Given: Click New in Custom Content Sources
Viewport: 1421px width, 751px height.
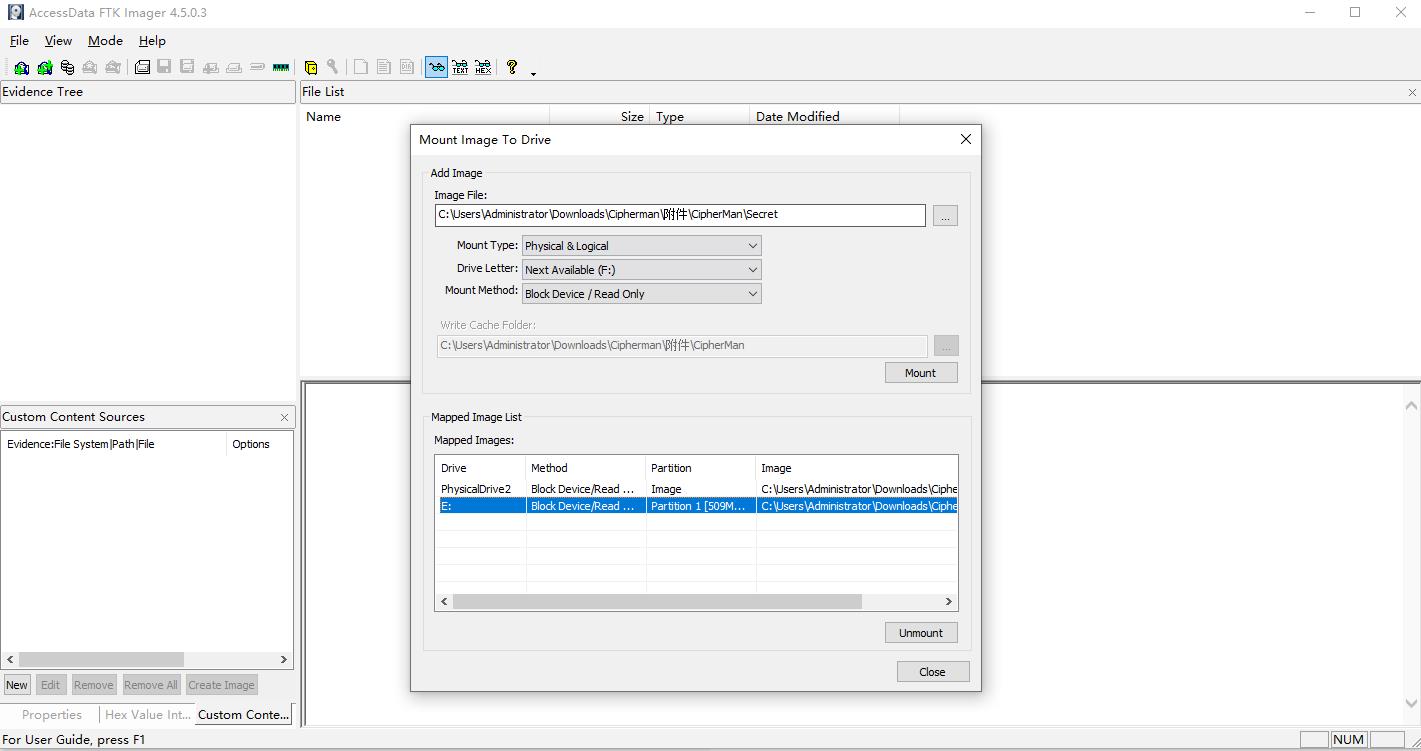Looking at the screenshot, I should [x=17, y=685].
